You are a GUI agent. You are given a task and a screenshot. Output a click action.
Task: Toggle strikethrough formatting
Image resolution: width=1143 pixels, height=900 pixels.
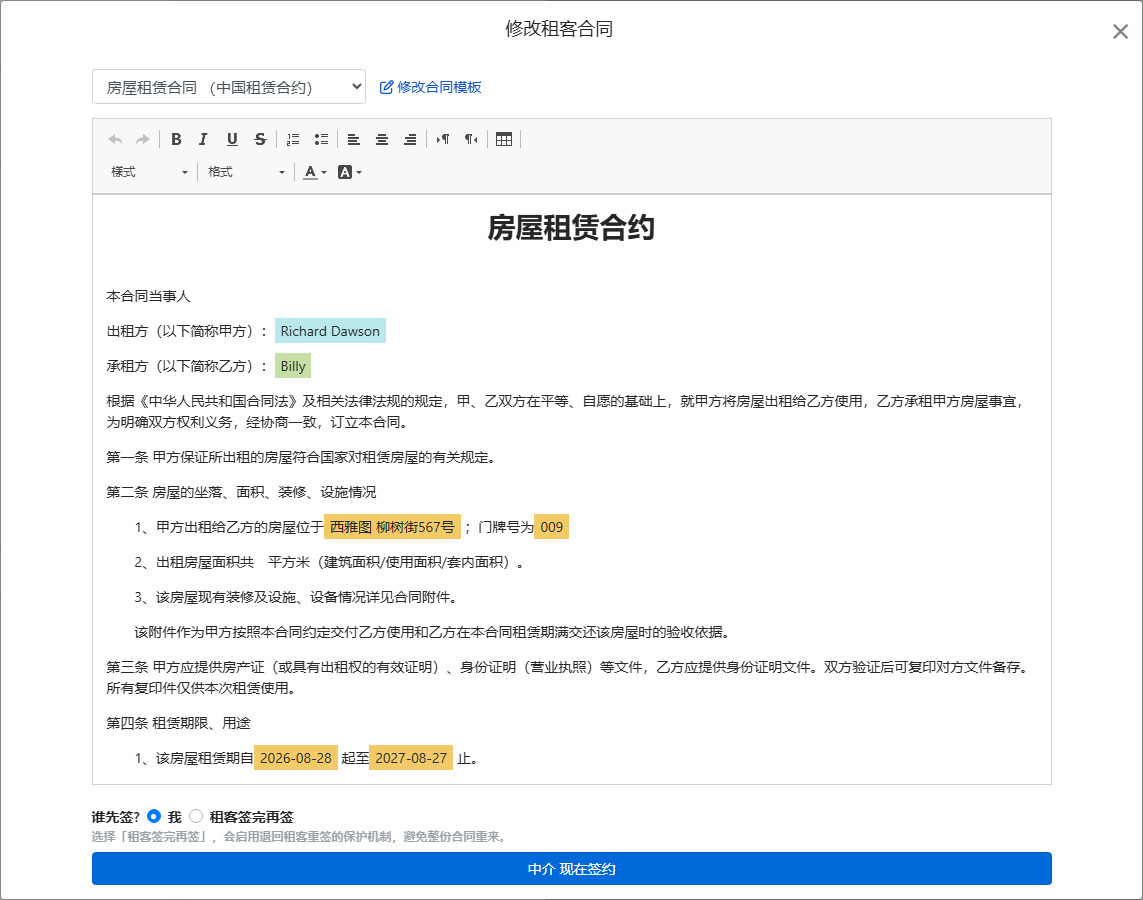point(260,139)
